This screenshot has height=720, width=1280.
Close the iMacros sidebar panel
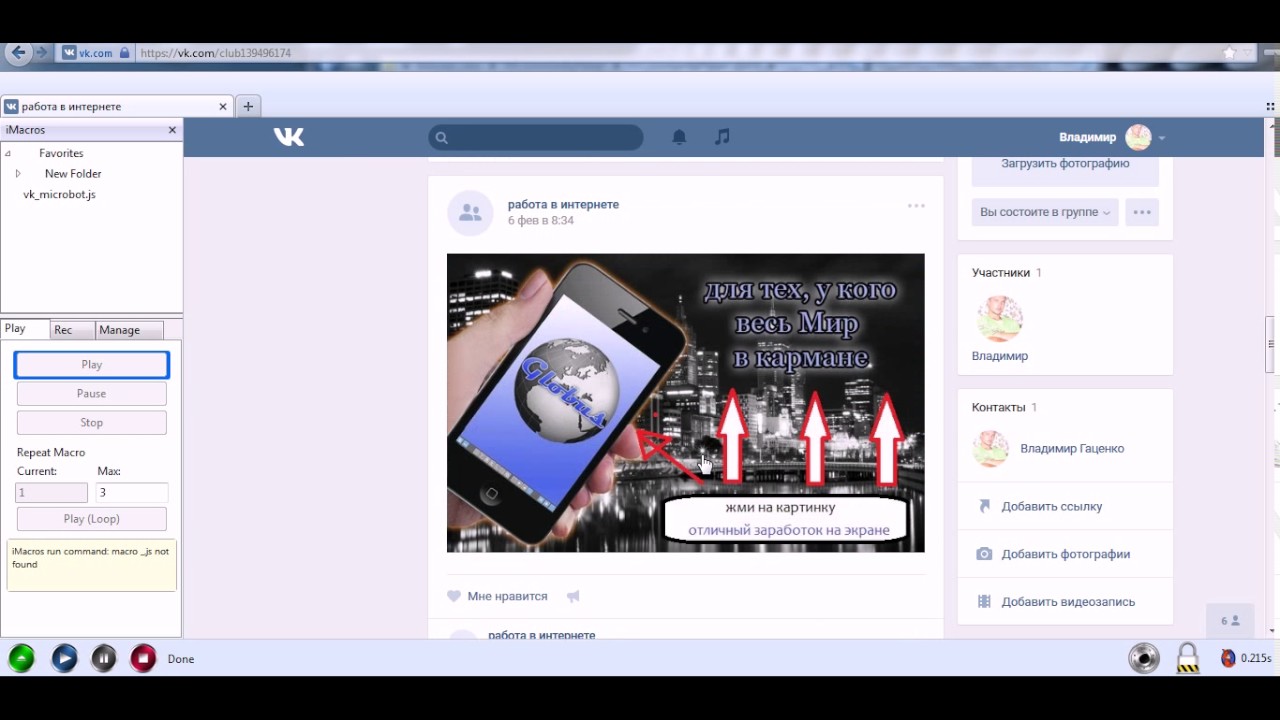(x=172, y=130)
